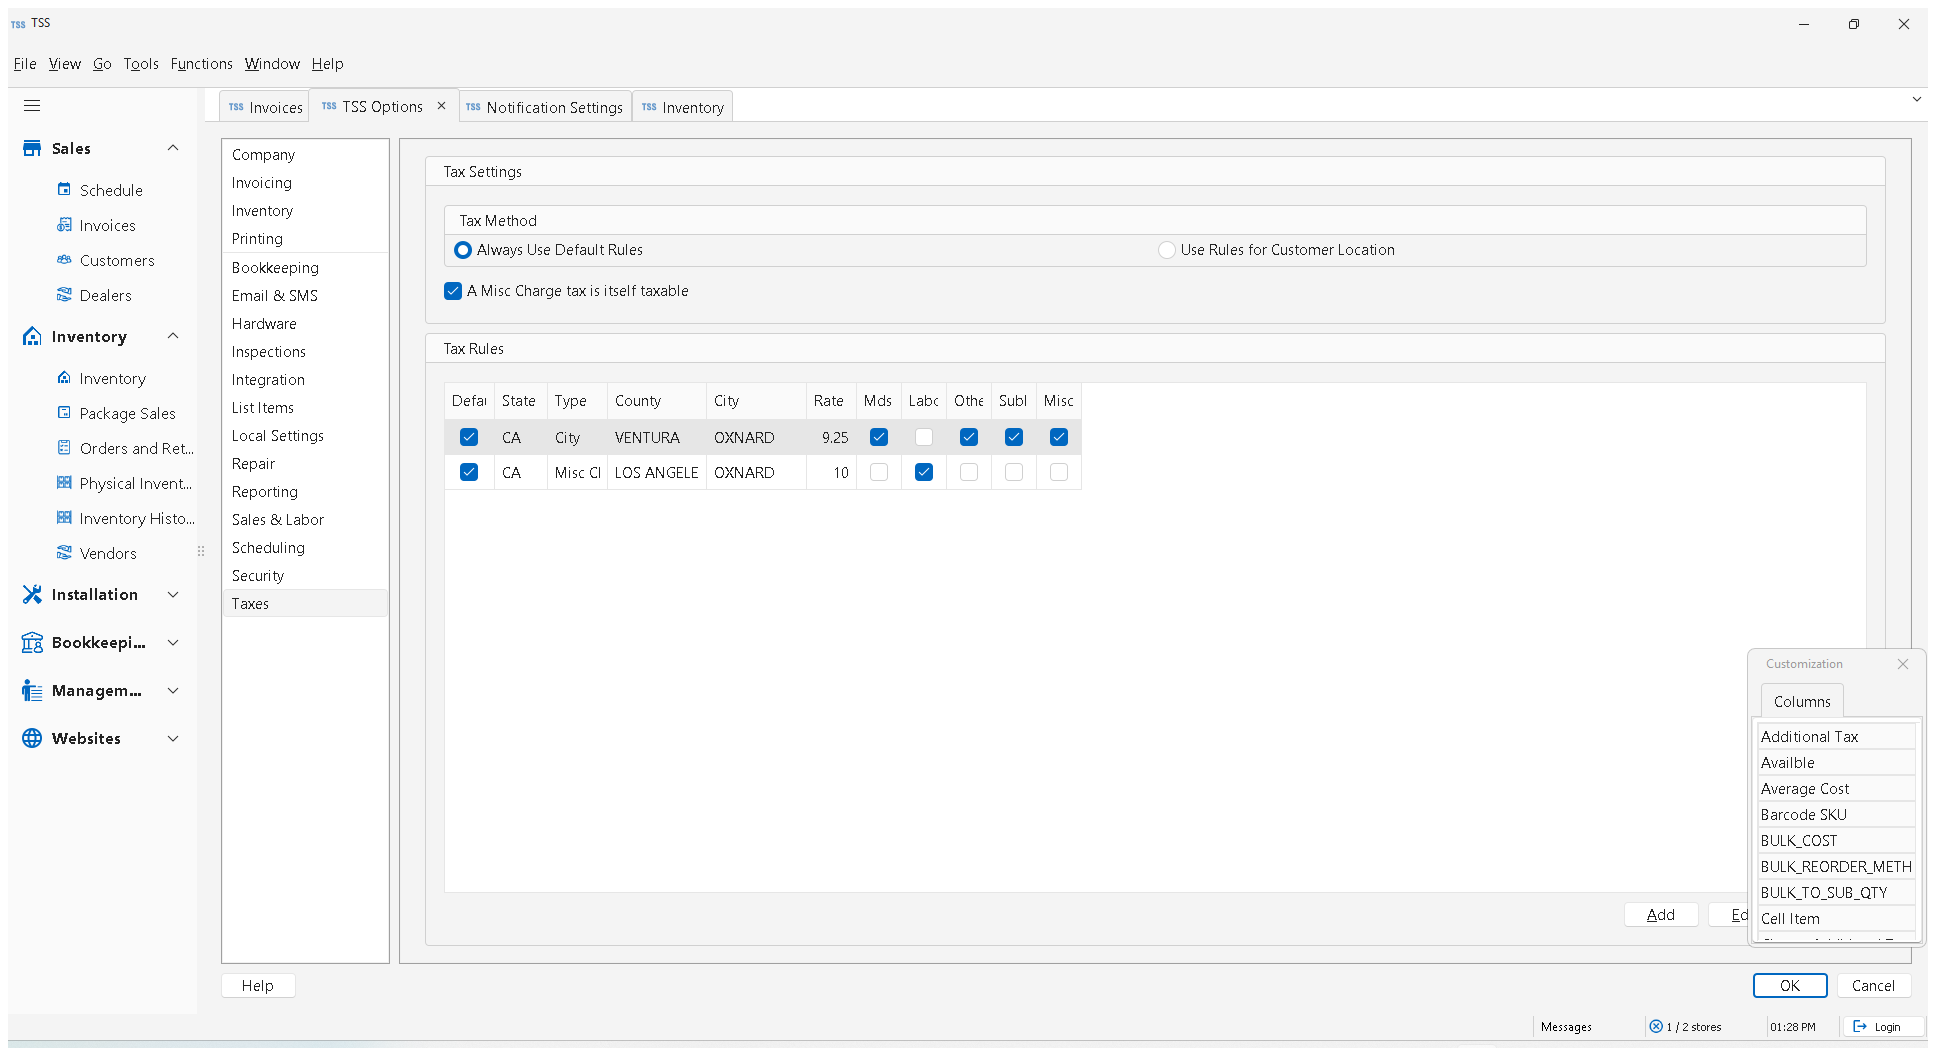Open the Functions menu

(x=201, y=64)
